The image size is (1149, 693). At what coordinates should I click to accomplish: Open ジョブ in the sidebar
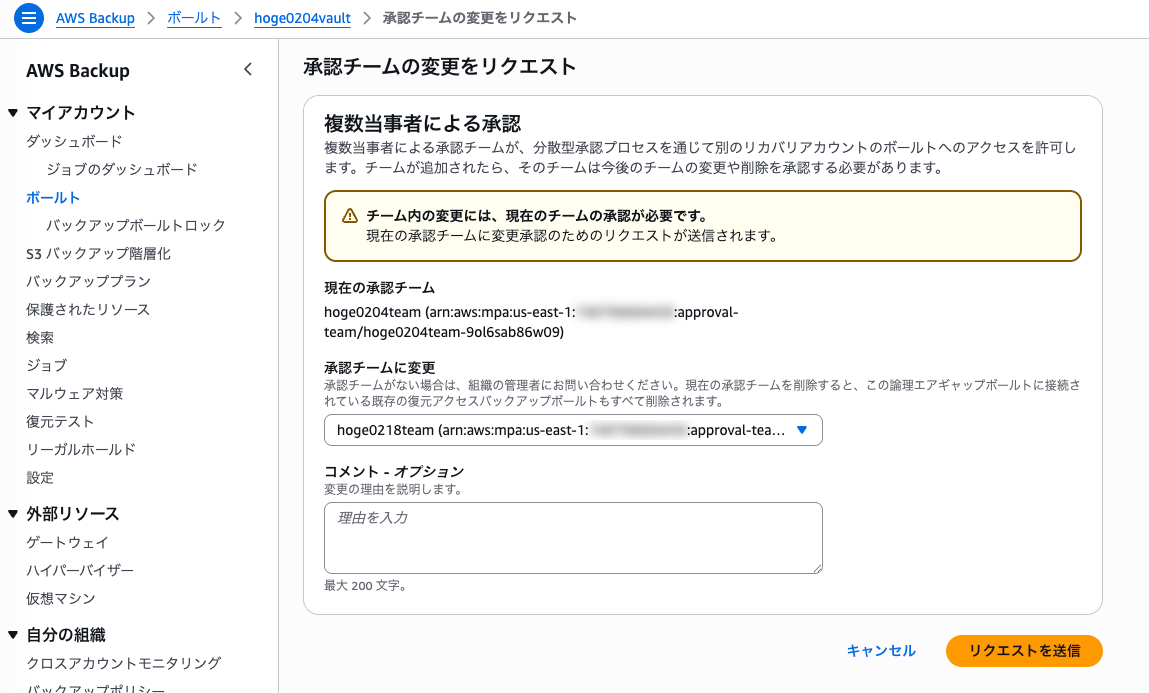tap(46, 366)
